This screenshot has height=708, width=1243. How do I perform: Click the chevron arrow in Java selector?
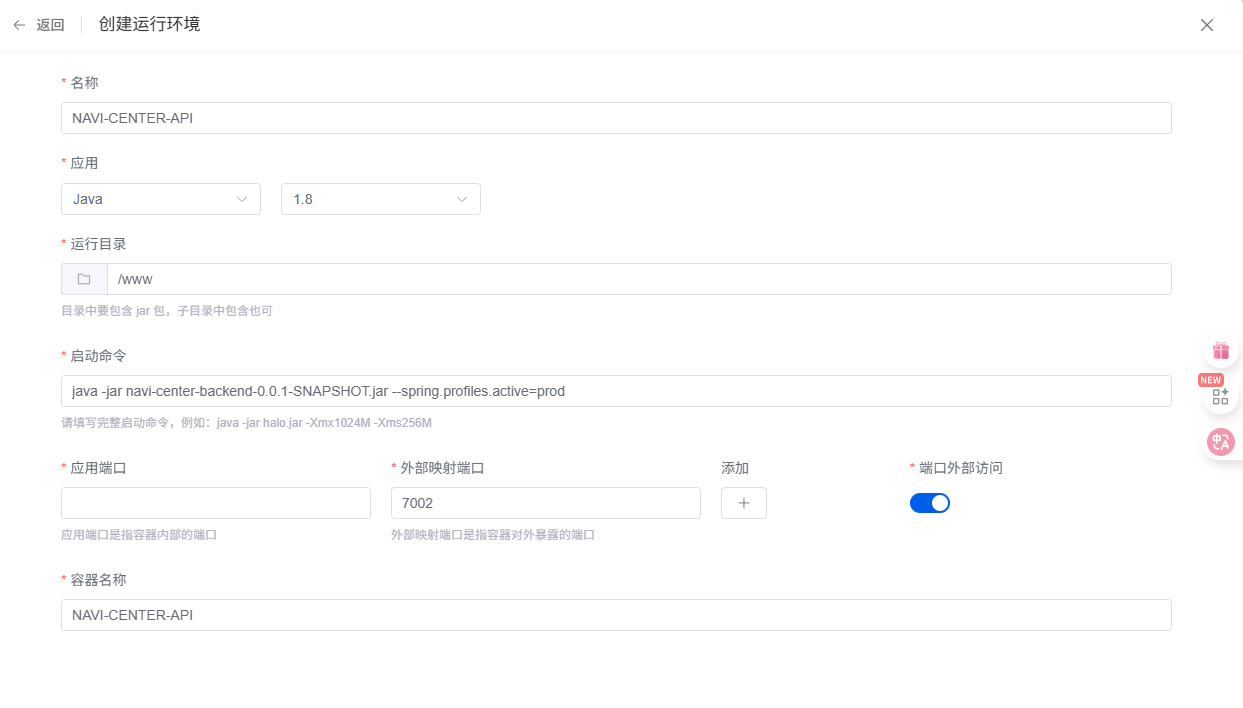coord(242,199)
